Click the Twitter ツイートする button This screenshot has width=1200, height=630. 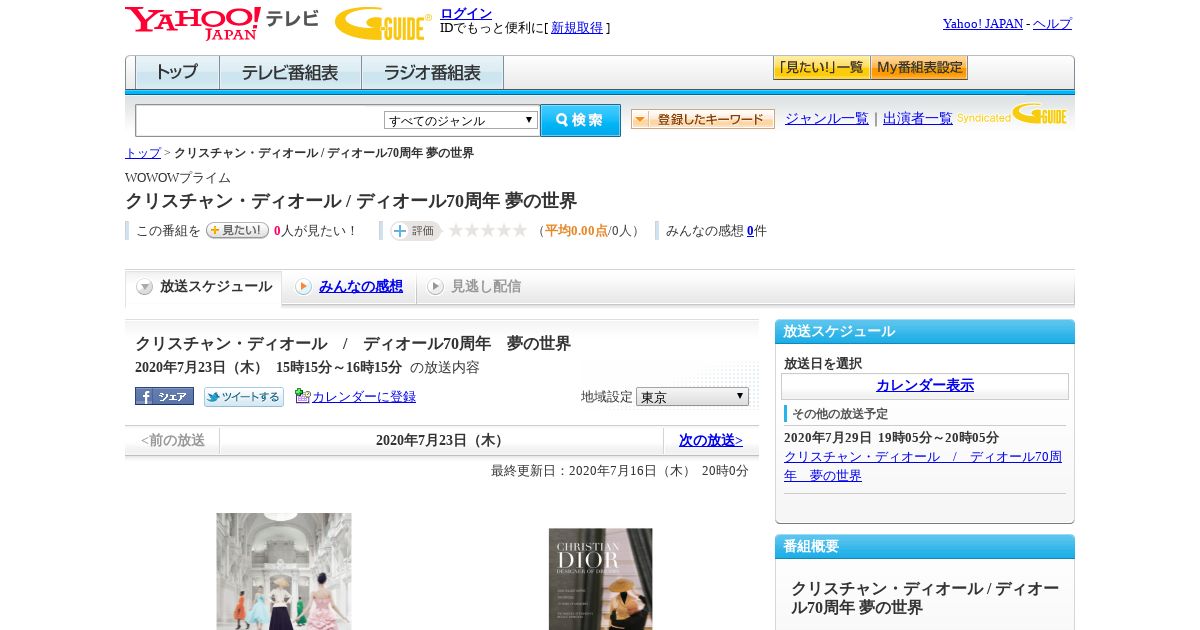click(x=244, y=397)
